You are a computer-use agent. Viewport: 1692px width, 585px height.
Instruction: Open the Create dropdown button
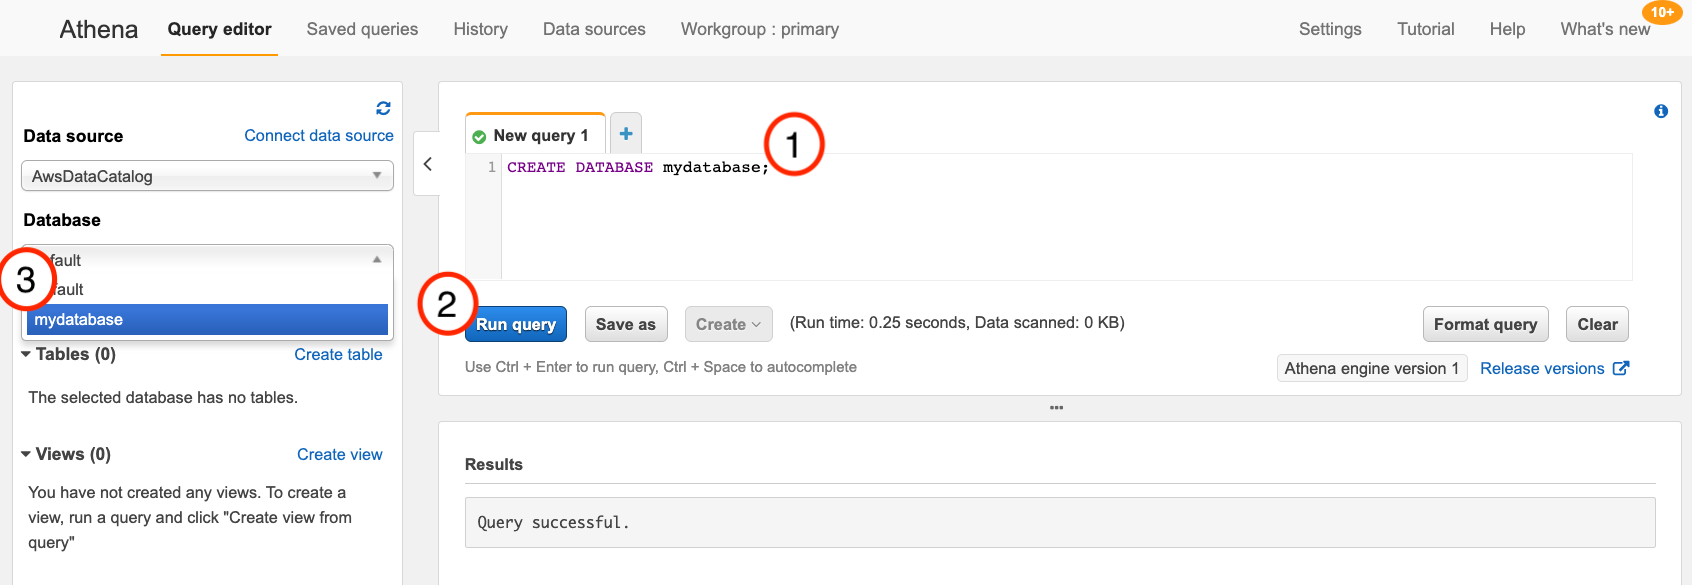728,324
